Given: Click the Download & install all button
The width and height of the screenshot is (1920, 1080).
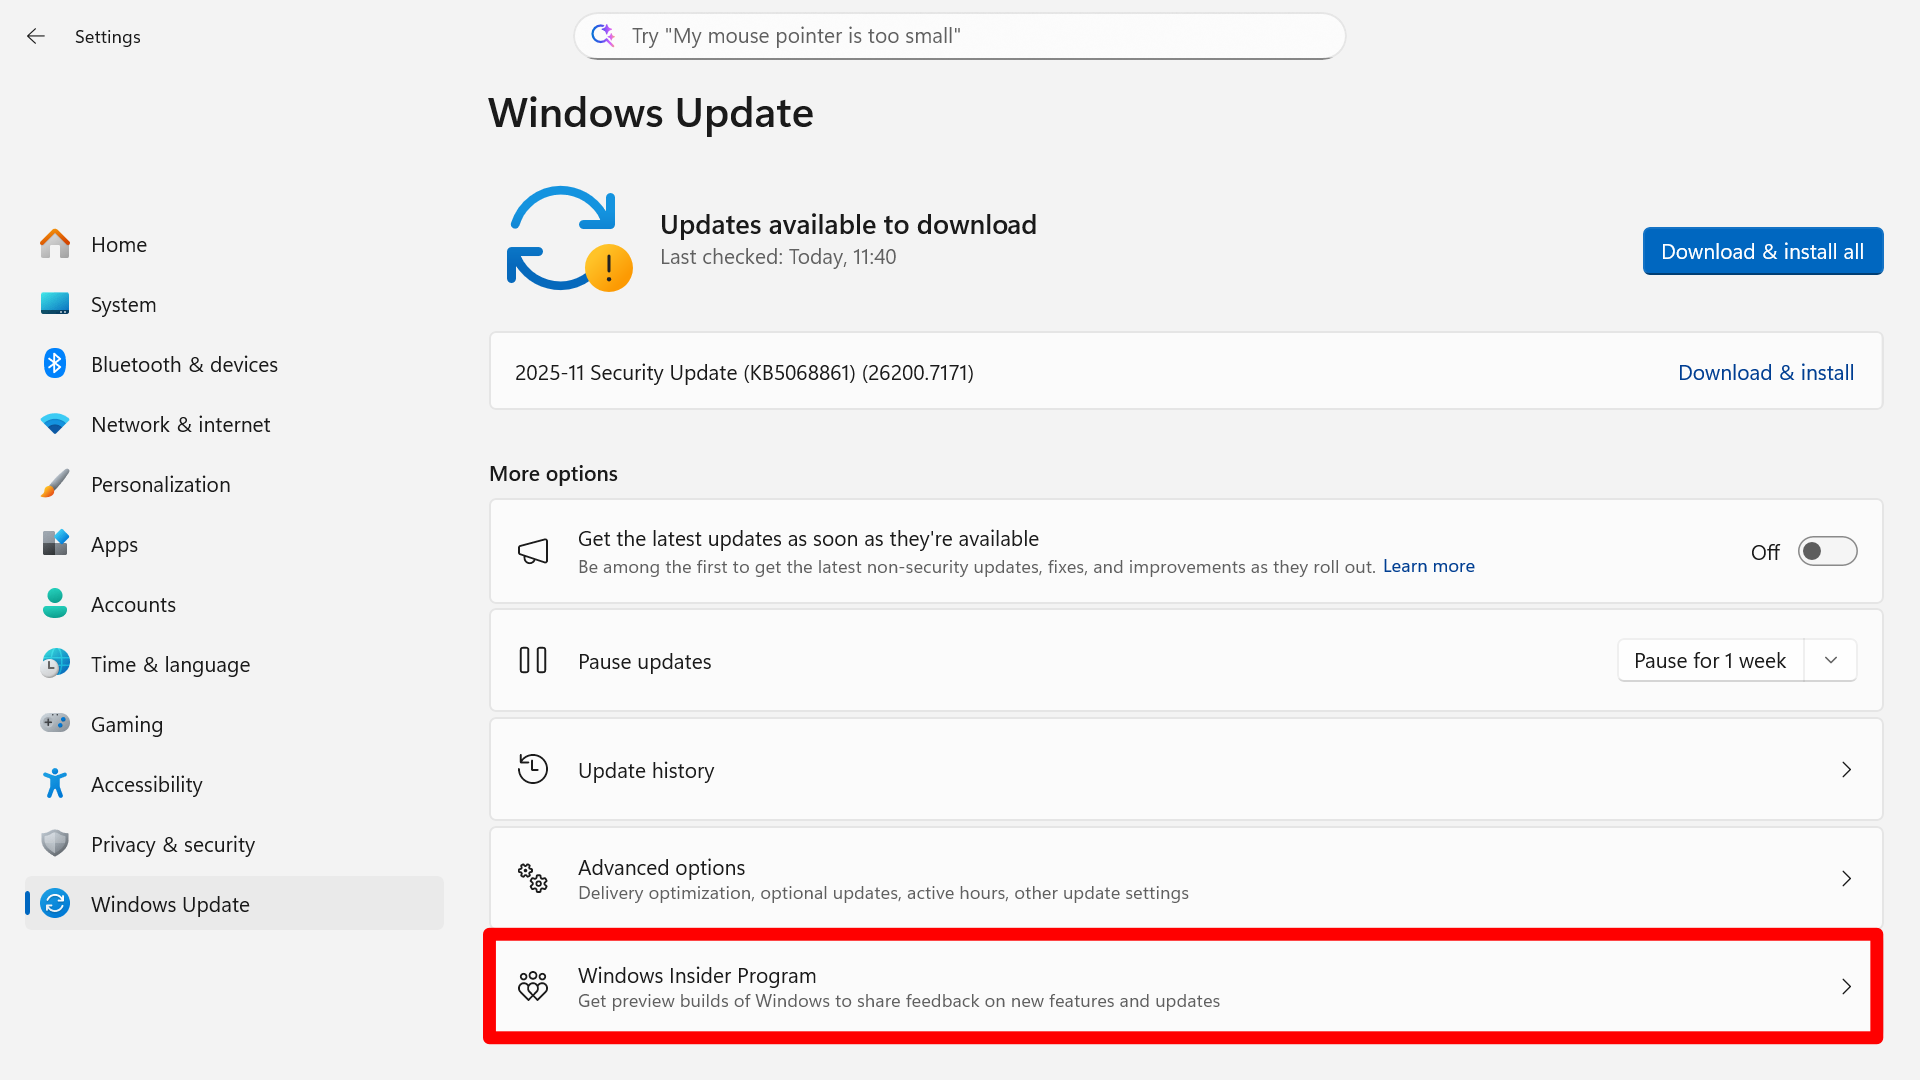Looking at the screenshot, I should [x=1762, y=251].
